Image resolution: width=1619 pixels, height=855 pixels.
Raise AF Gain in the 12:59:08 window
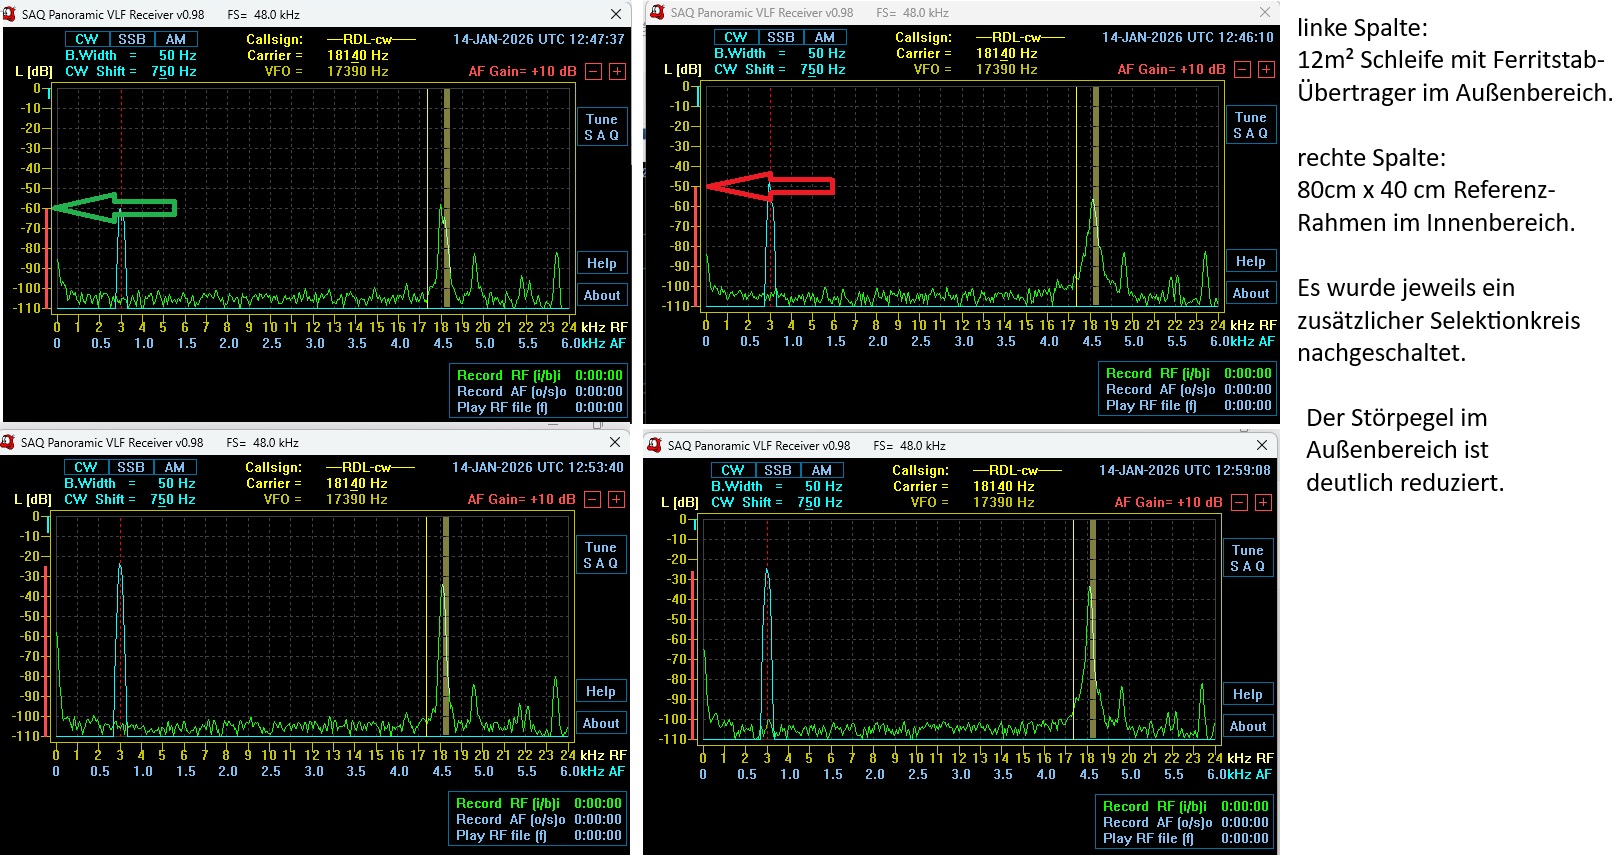click(1264, 502)
